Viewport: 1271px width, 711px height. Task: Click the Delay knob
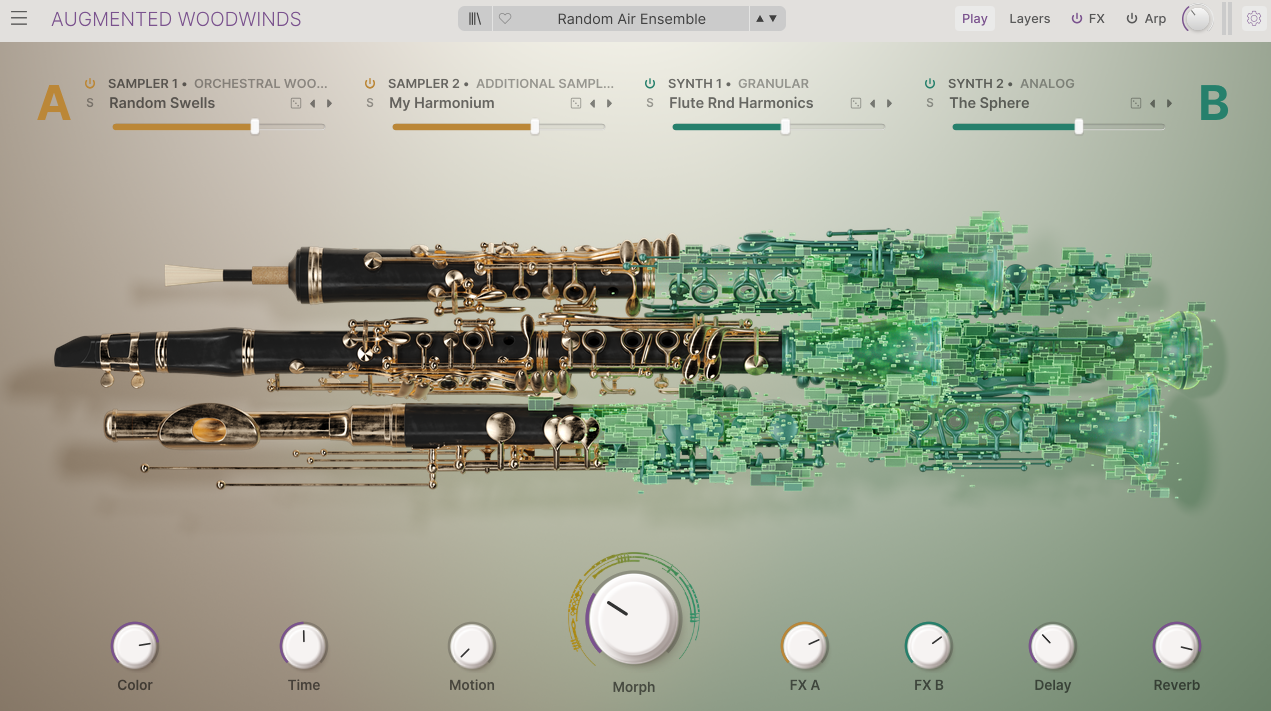(x=1052, y=646)
